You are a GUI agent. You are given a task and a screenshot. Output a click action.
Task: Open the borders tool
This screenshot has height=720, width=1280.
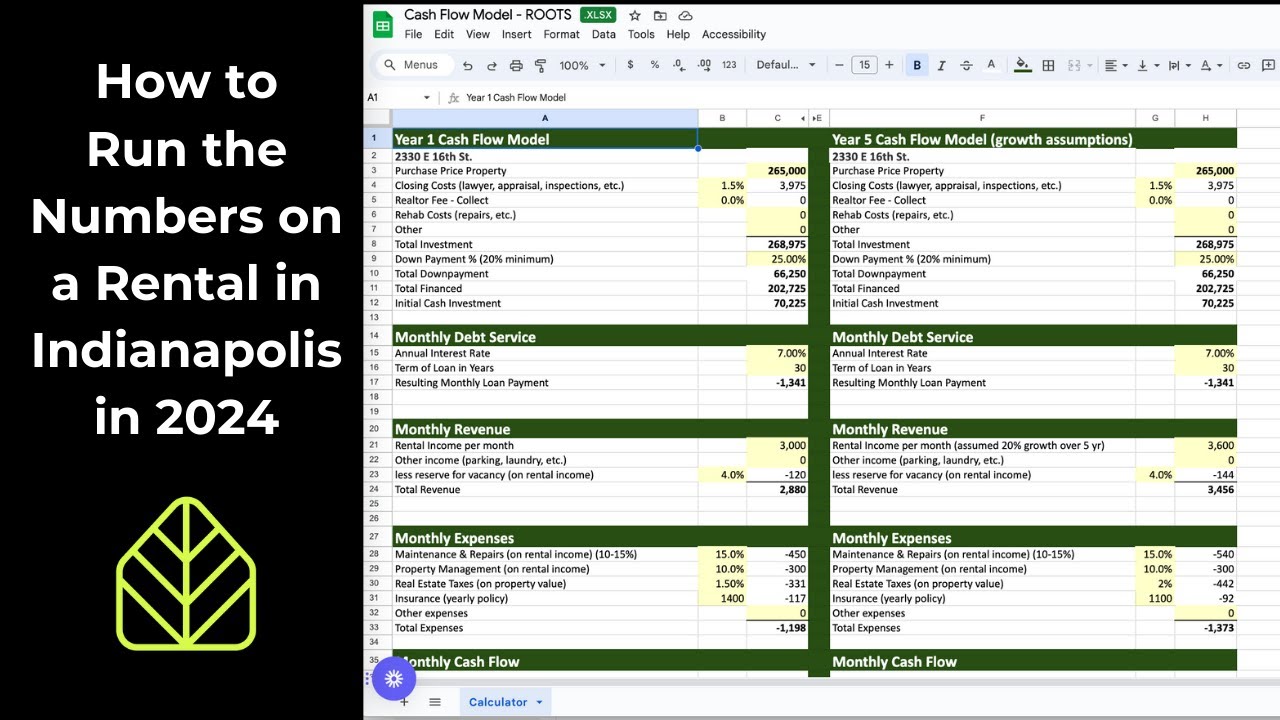point(1048,65)
